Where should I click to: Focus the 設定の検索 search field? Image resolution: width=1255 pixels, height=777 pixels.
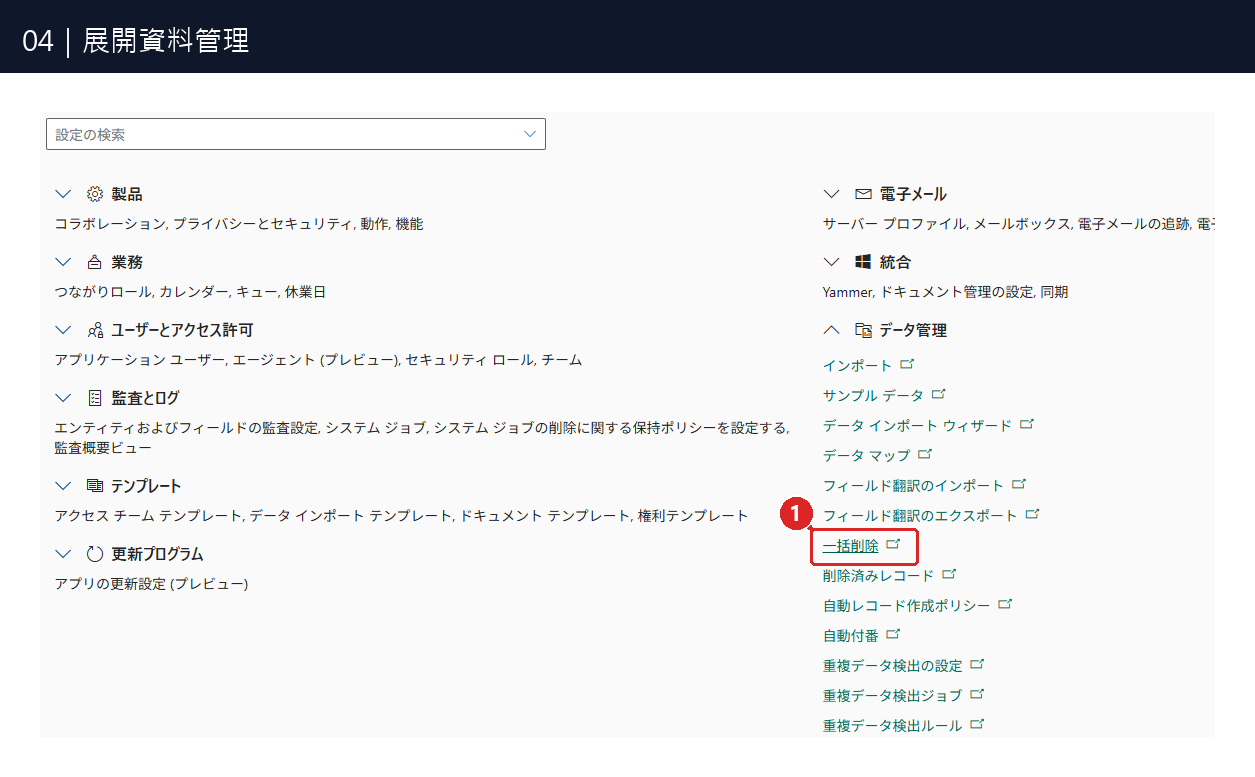[x=296, y=134]
